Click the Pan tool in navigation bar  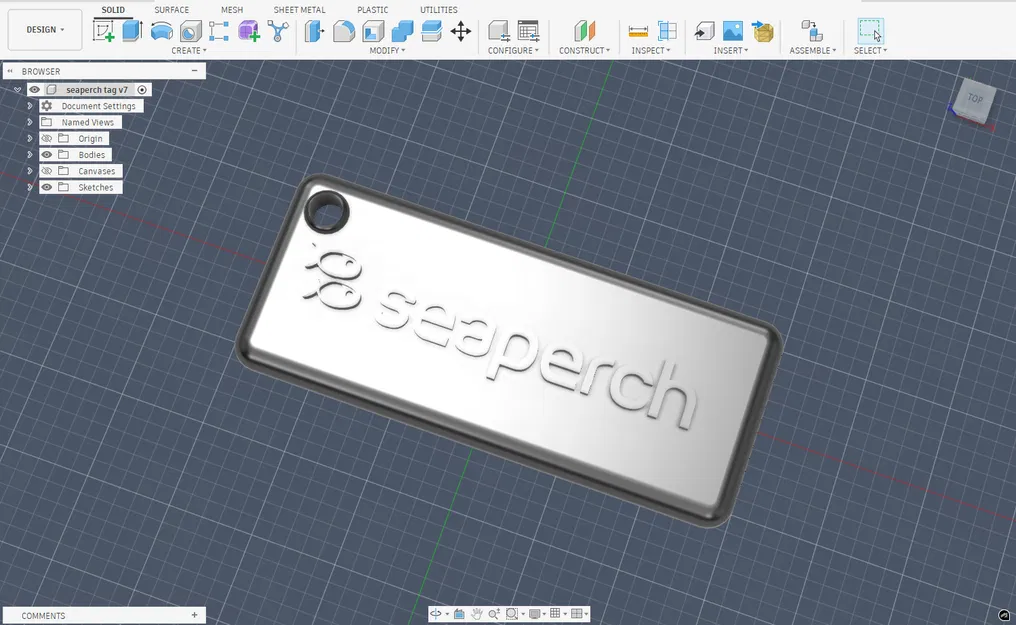478,613
